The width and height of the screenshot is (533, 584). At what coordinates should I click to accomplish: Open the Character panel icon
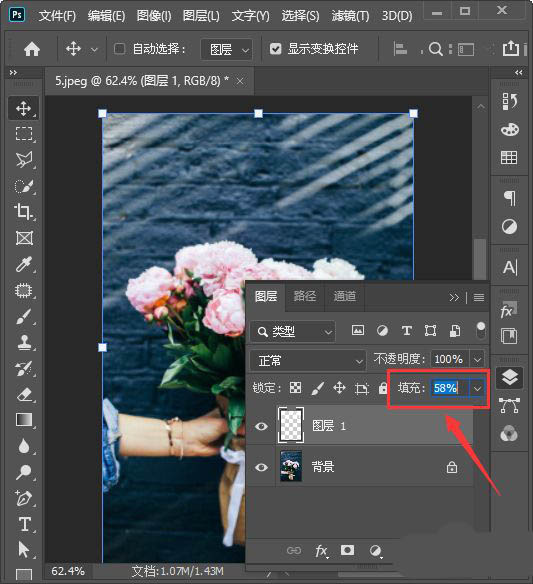click(510, 267)
